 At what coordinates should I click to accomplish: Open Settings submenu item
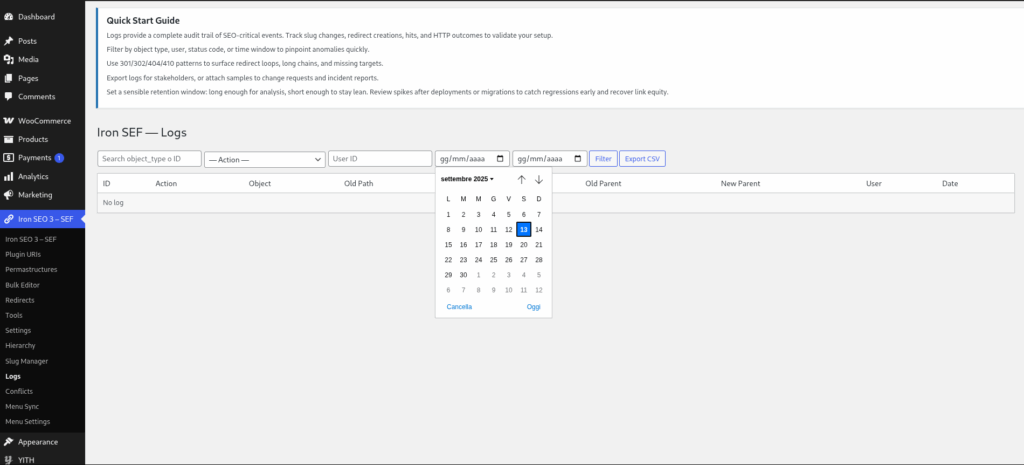18,330
